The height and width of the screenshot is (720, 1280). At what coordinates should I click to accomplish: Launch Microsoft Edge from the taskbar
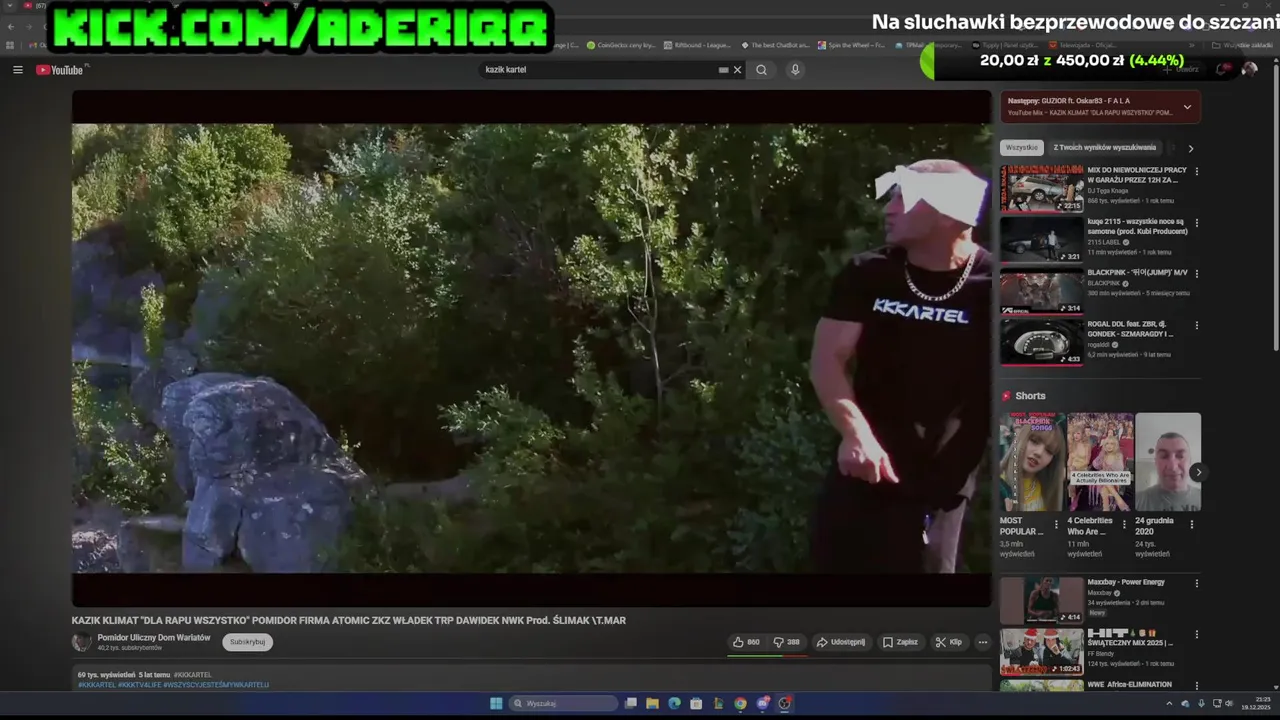[675, 703]
